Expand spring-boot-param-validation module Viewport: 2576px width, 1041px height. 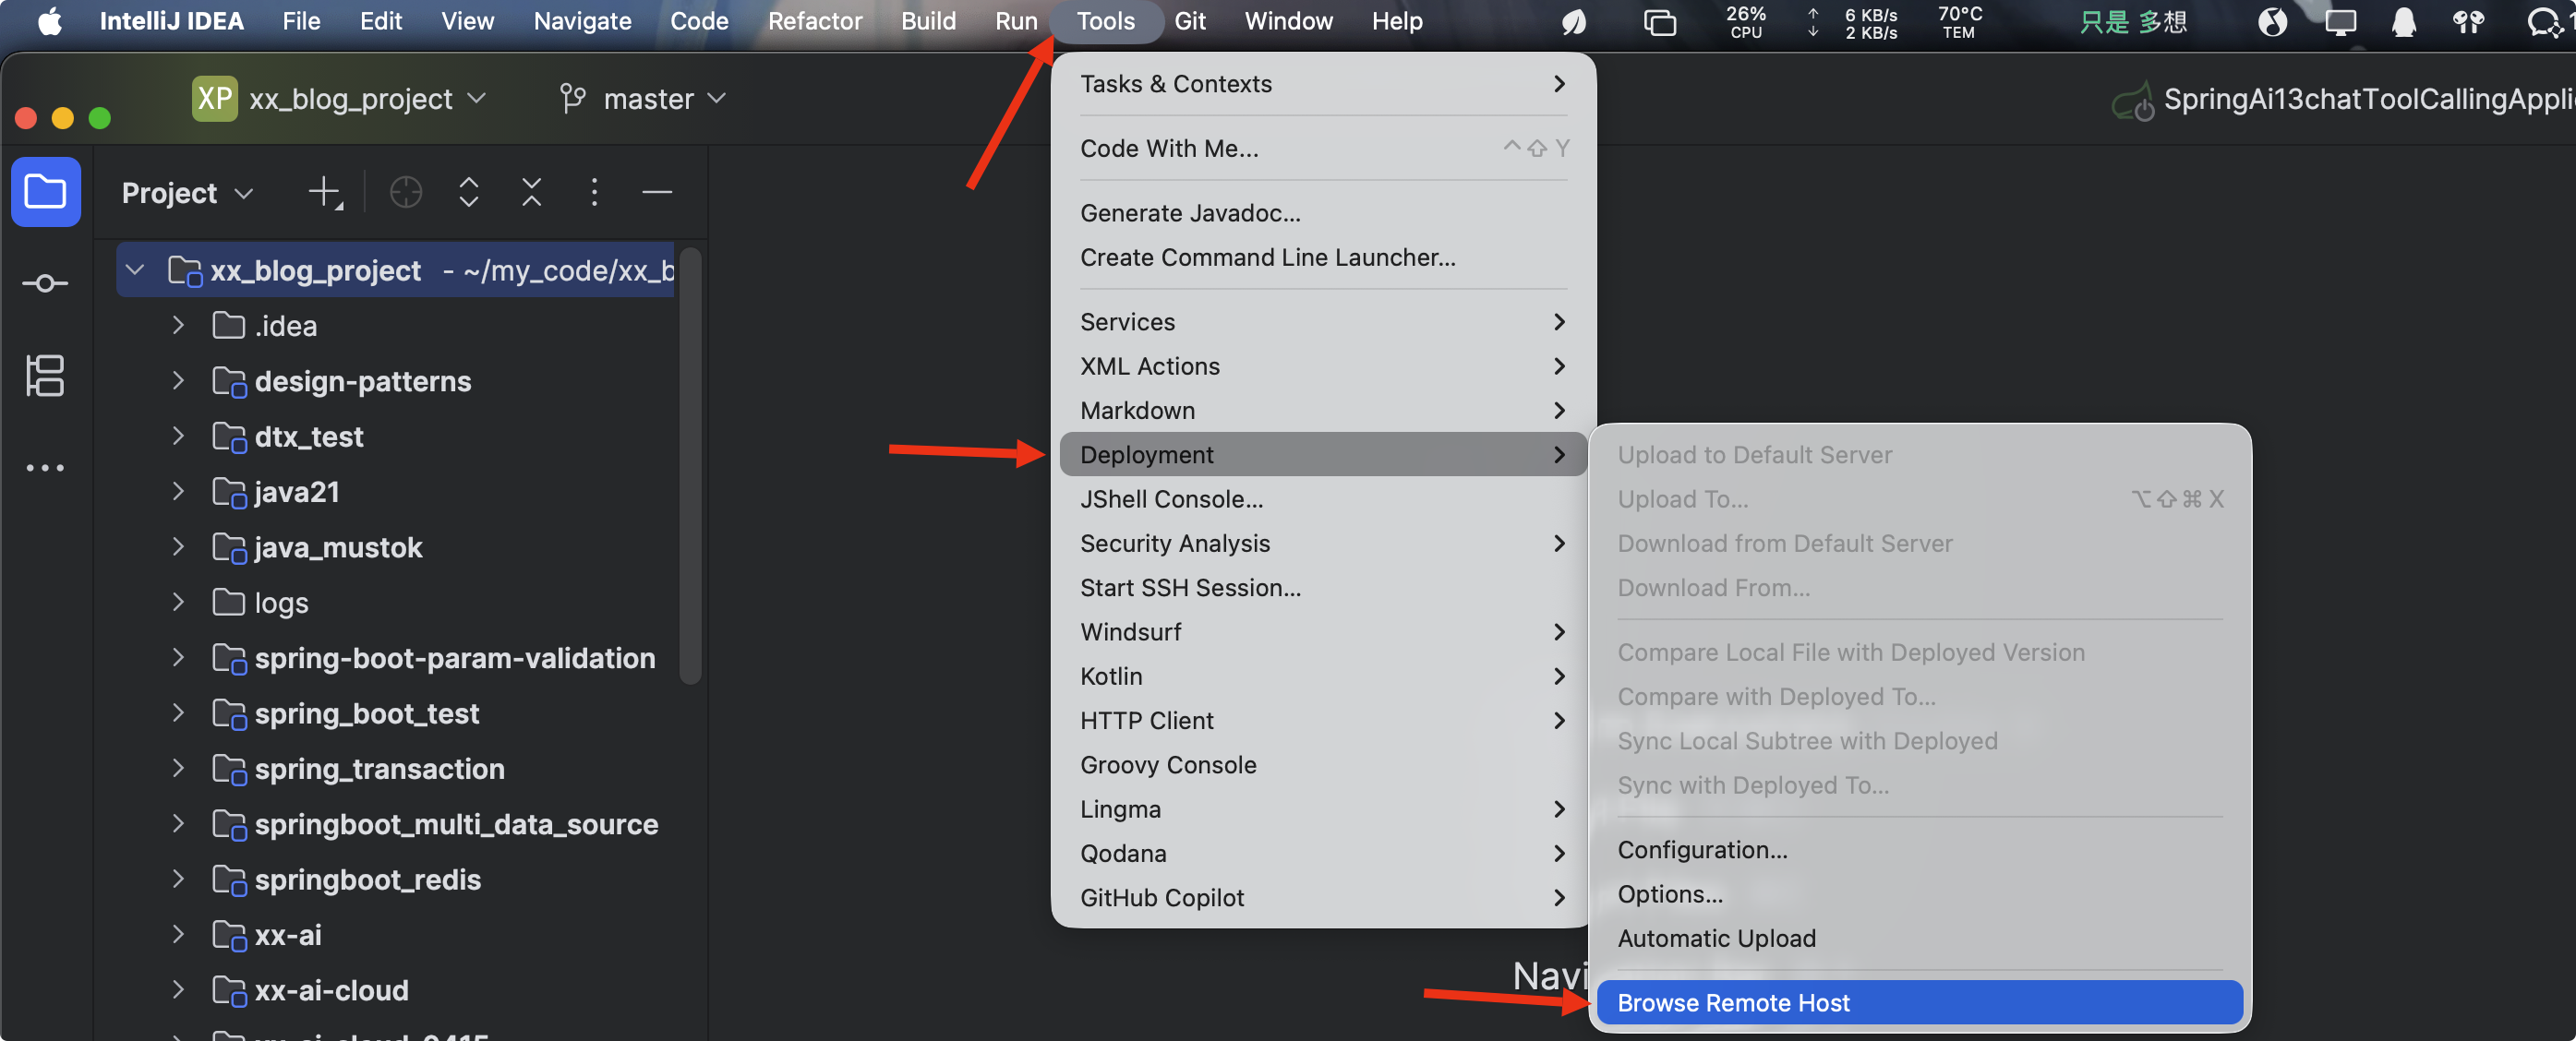tap(178, 657)
